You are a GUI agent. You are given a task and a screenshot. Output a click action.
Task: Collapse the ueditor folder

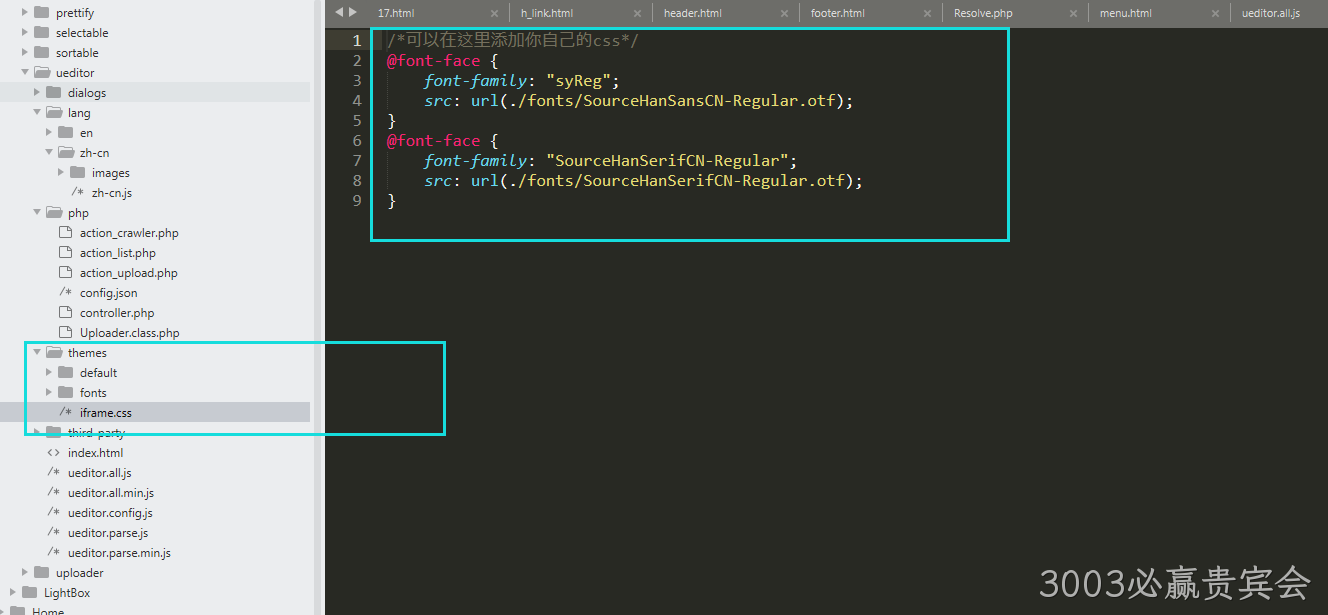pyautogui.click(x=25, y=73)
